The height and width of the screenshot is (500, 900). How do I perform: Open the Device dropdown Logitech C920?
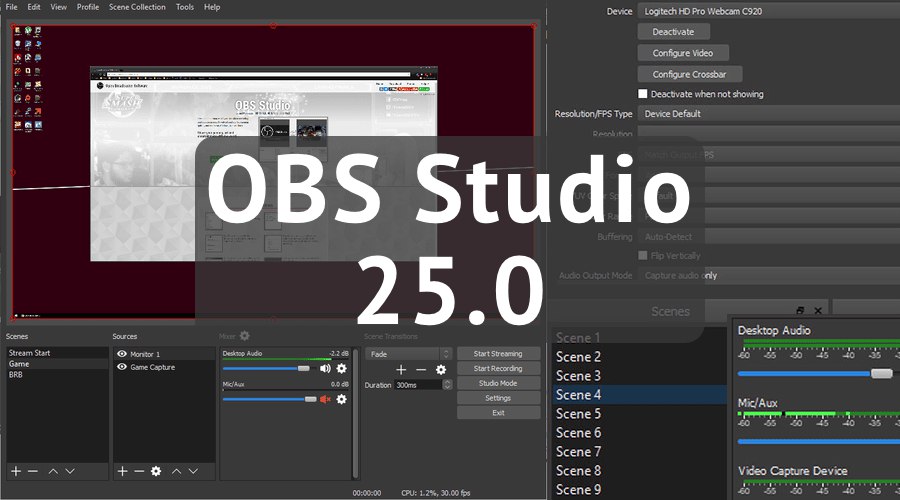pos(769,11)
